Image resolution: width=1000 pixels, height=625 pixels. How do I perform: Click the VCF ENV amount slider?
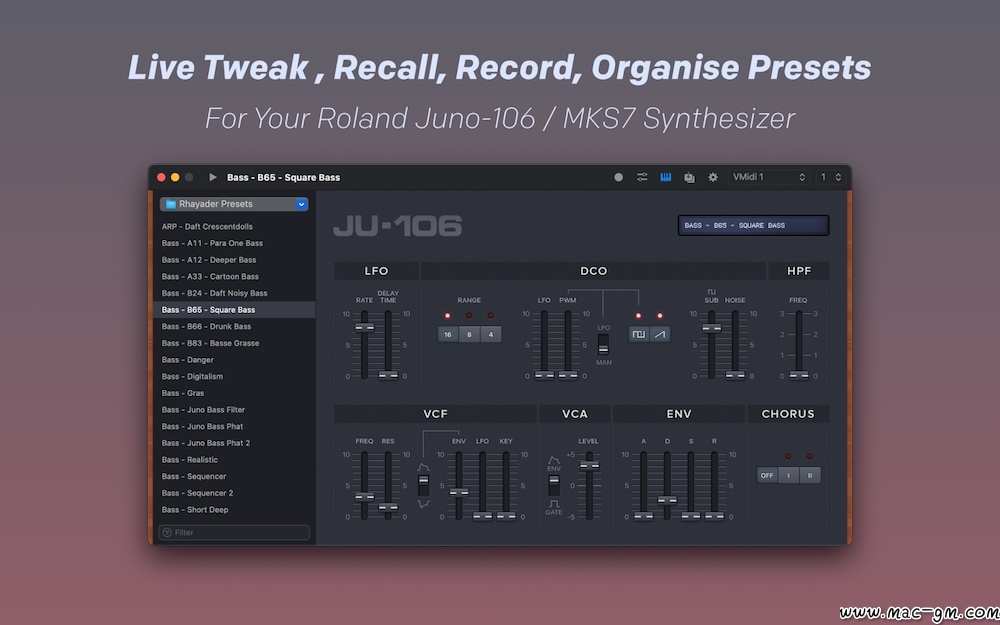point(459,492)
